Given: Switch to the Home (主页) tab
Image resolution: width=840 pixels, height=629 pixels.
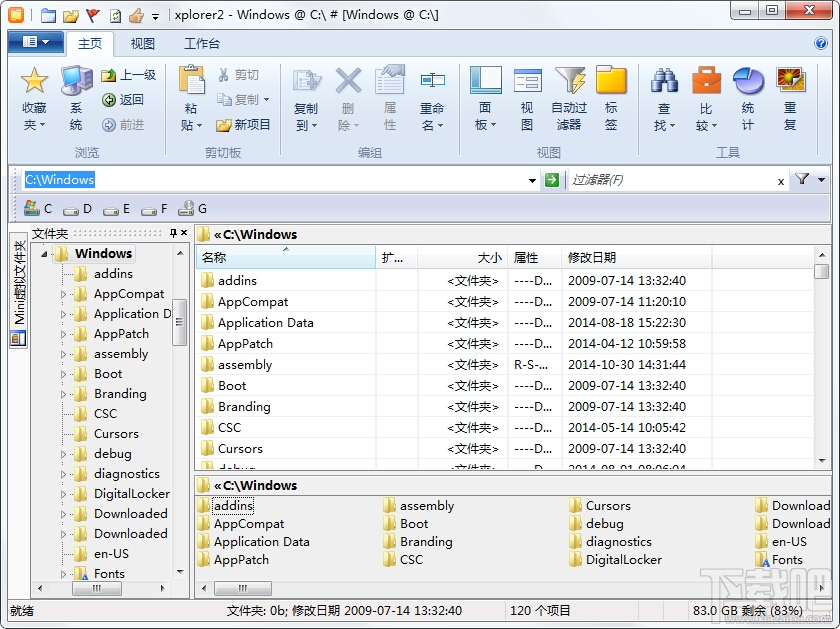Looking at the screenshot, I should 89,43.
